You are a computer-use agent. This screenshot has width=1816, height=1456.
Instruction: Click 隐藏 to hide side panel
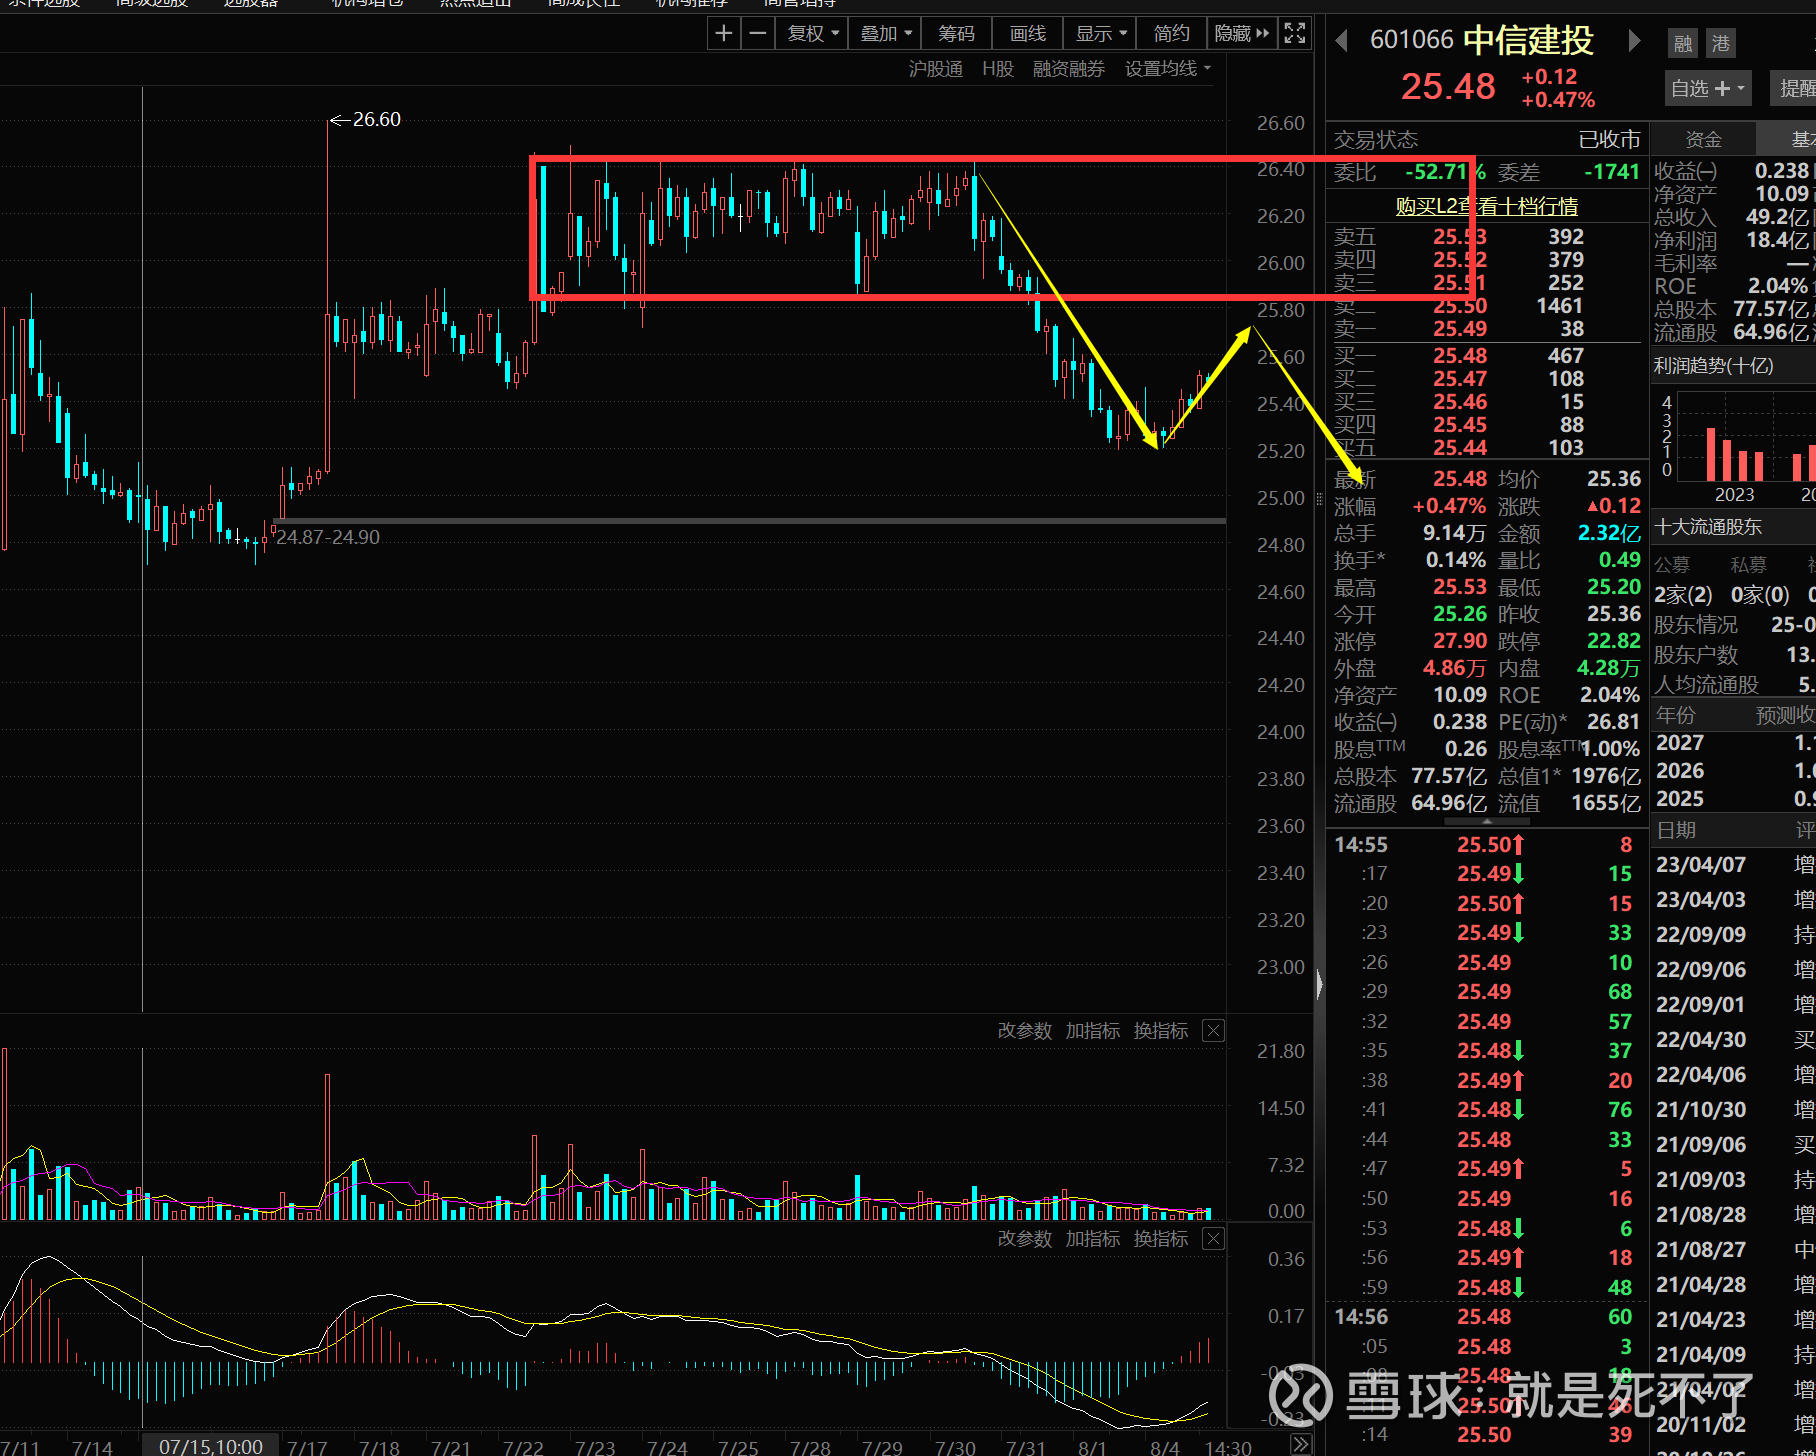point(1241,33)
